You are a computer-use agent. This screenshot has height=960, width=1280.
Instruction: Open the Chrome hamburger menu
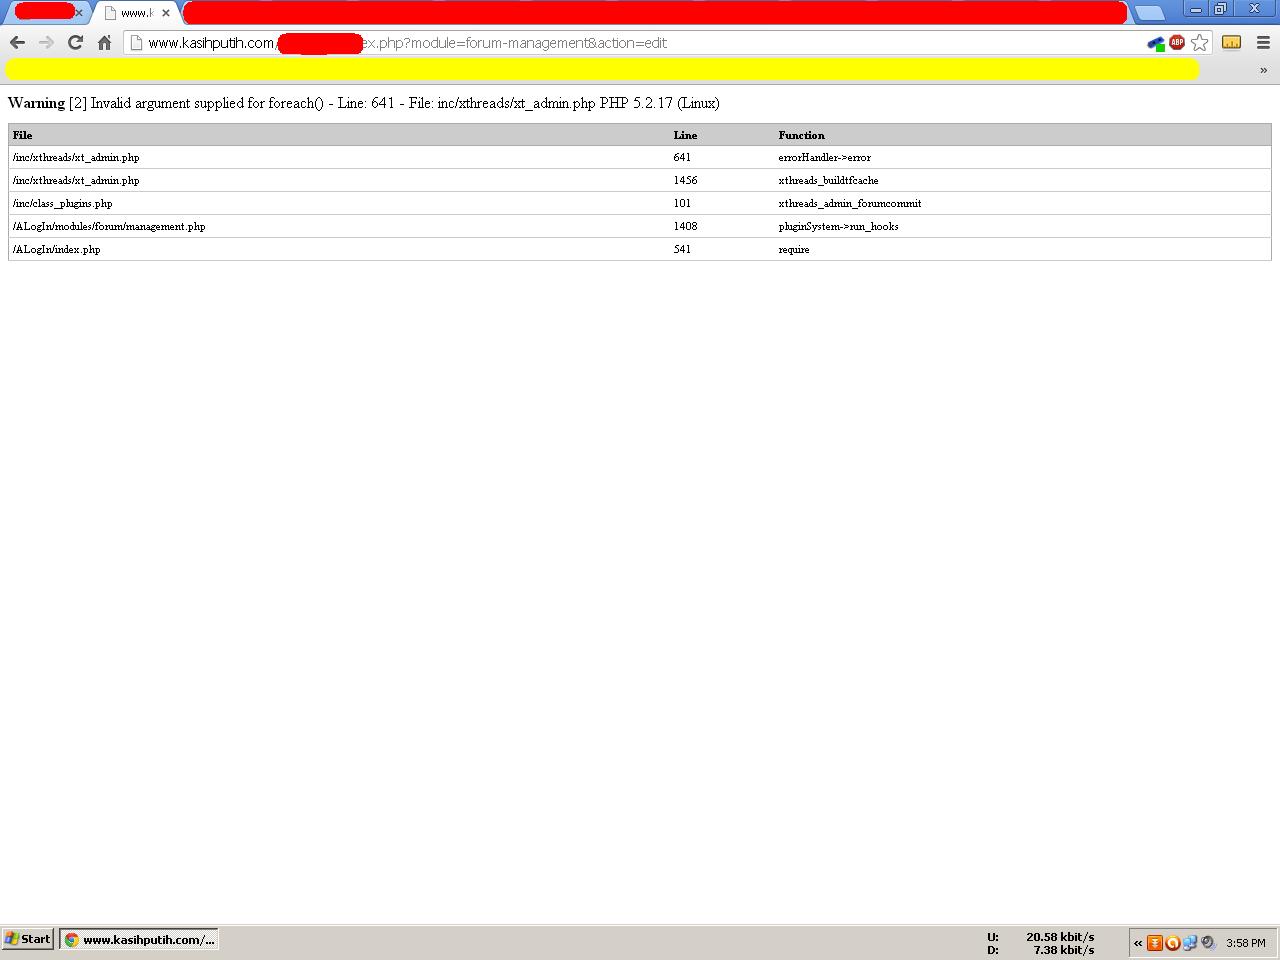1264,42
